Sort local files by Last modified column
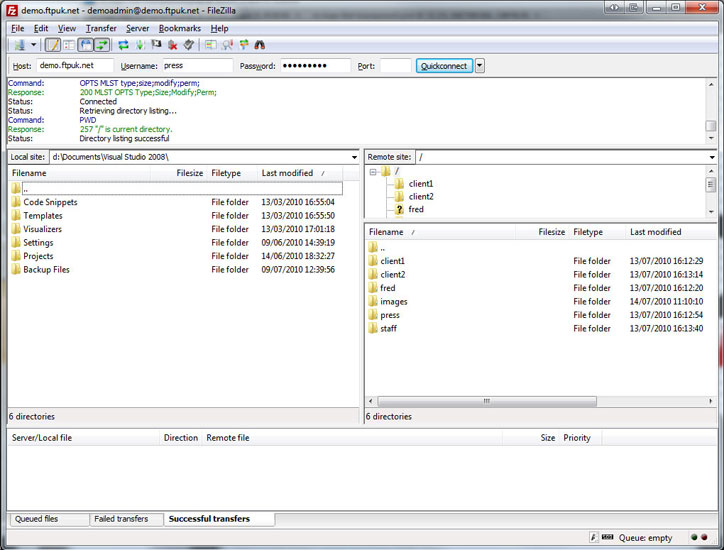The height and width of the screenshot is (550, 724). tap(300, 173)
